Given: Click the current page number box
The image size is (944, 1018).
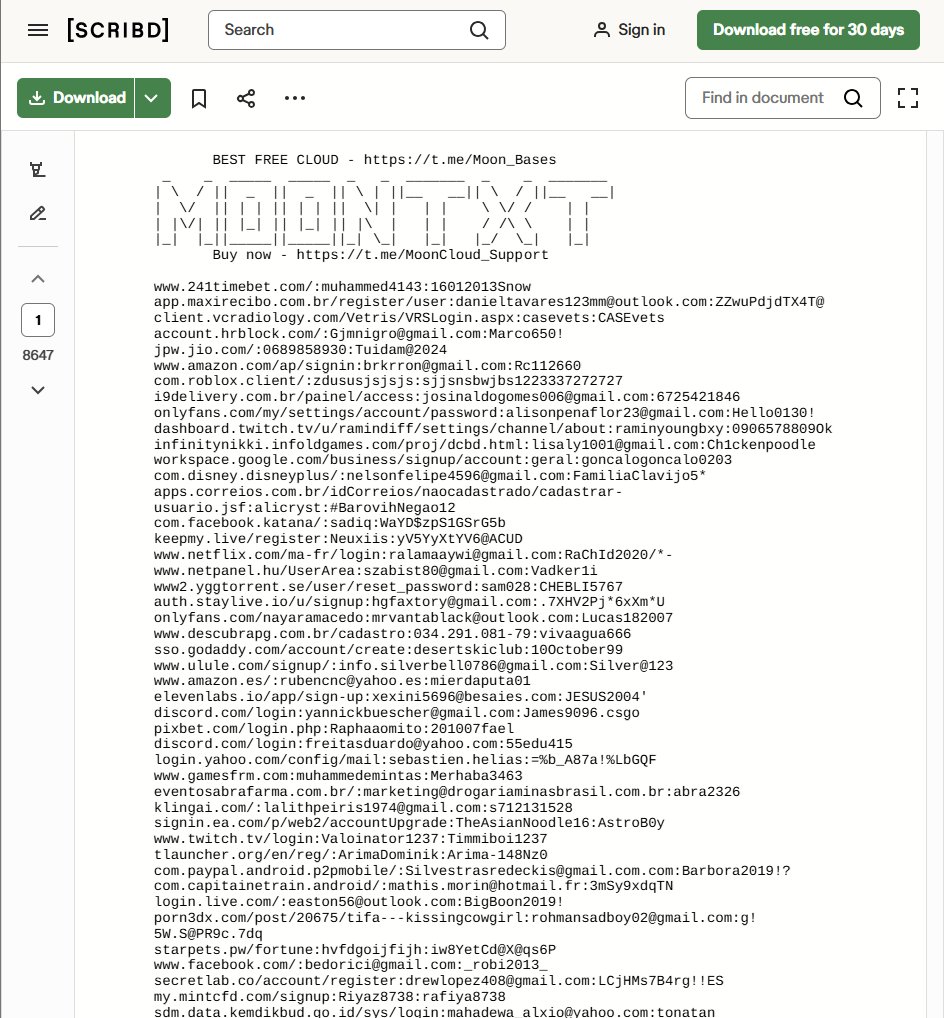Looking at the screenshot, I should (x=38, y=320).
